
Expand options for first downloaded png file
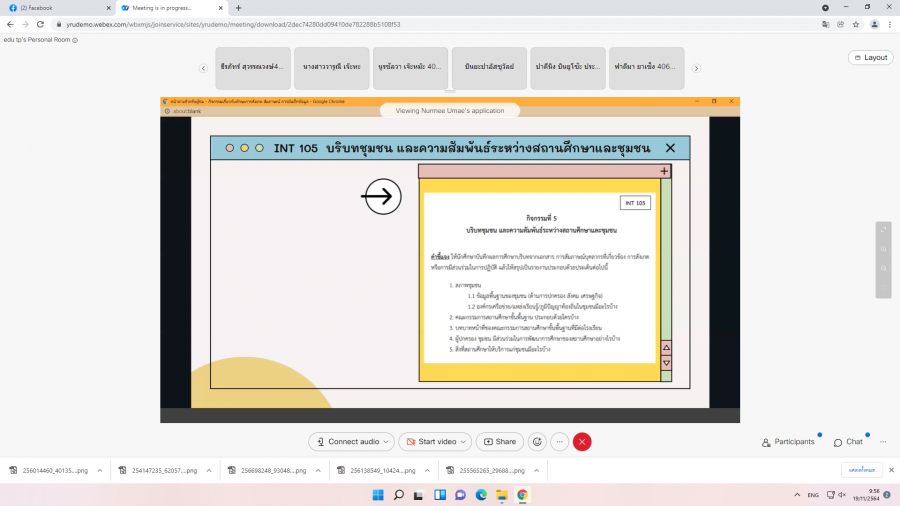(x=97, y=470)
